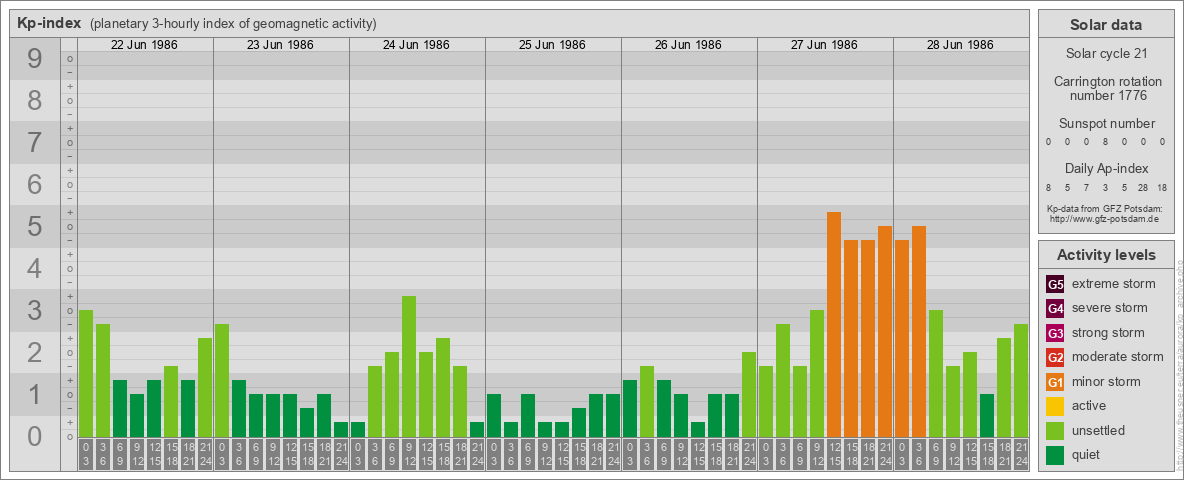Select the 26 Jun 21-24 bar

coord(749,394)
